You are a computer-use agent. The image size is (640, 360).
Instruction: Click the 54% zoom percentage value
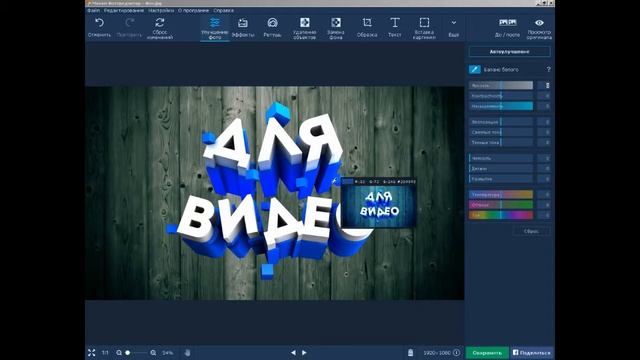[168, 353]
